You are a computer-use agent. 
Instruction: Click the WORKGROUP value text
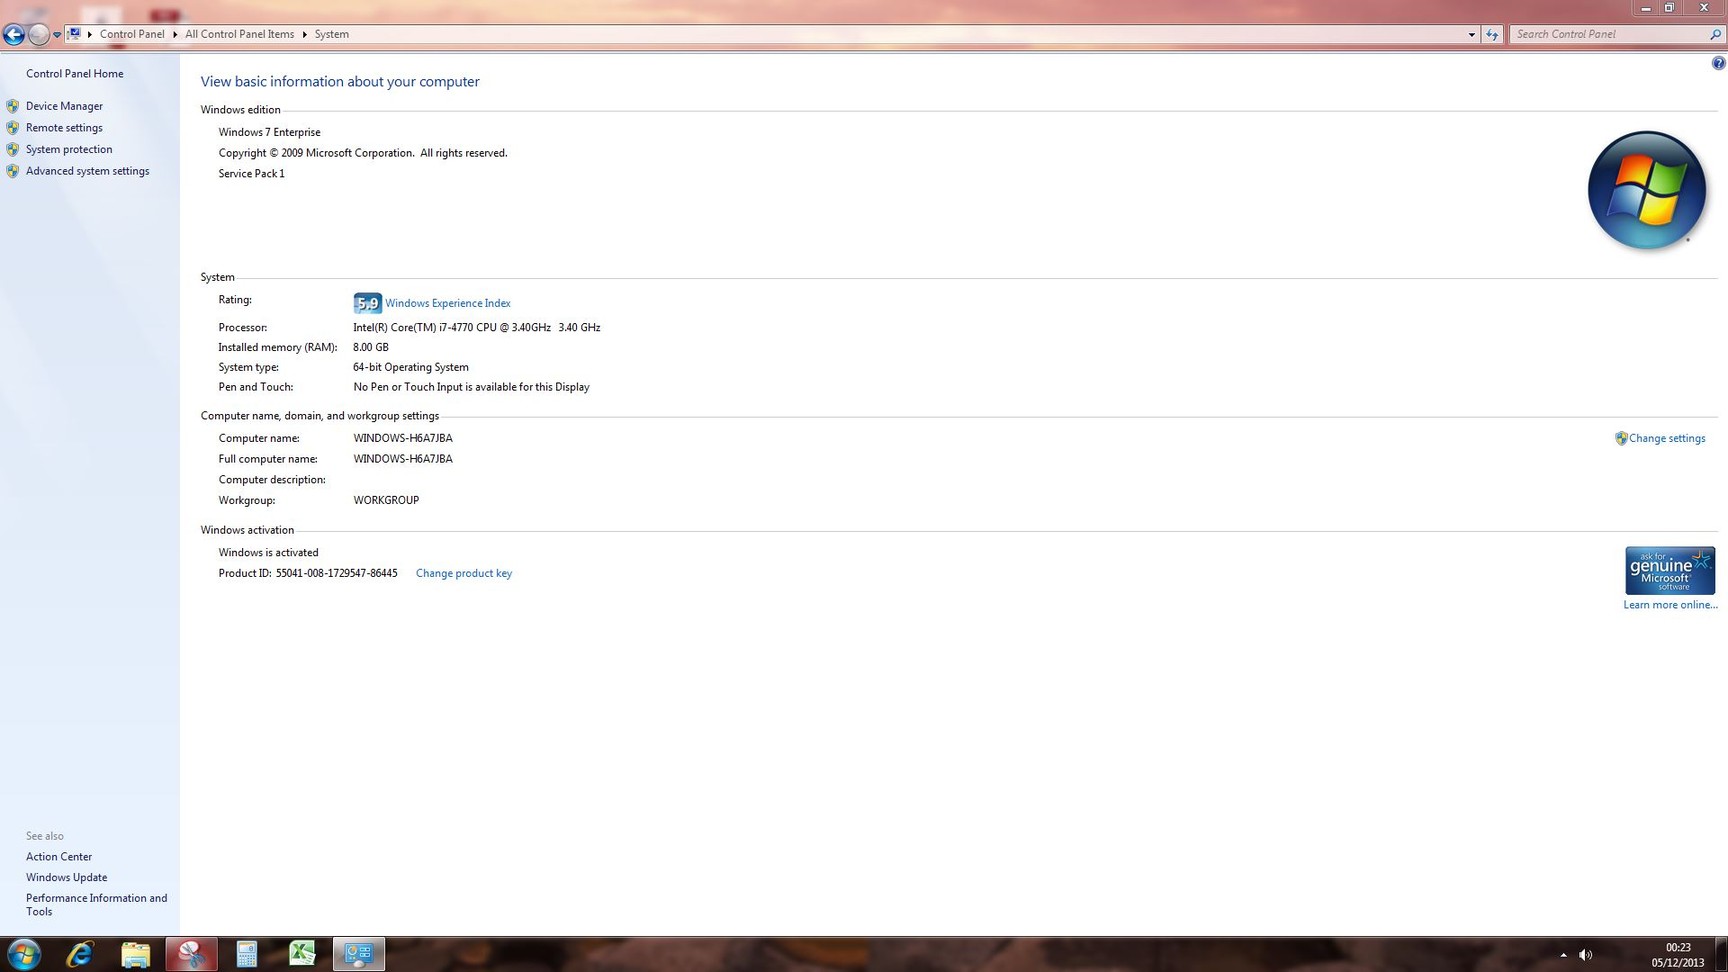[386, 500]
